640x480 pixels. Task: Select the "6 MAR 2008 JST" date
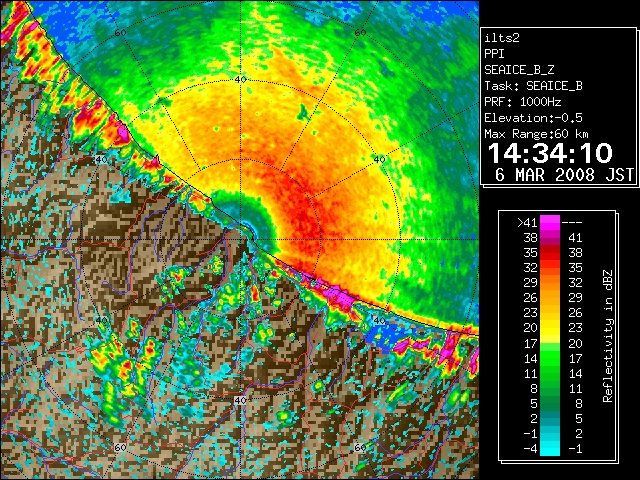click(564, 175)
